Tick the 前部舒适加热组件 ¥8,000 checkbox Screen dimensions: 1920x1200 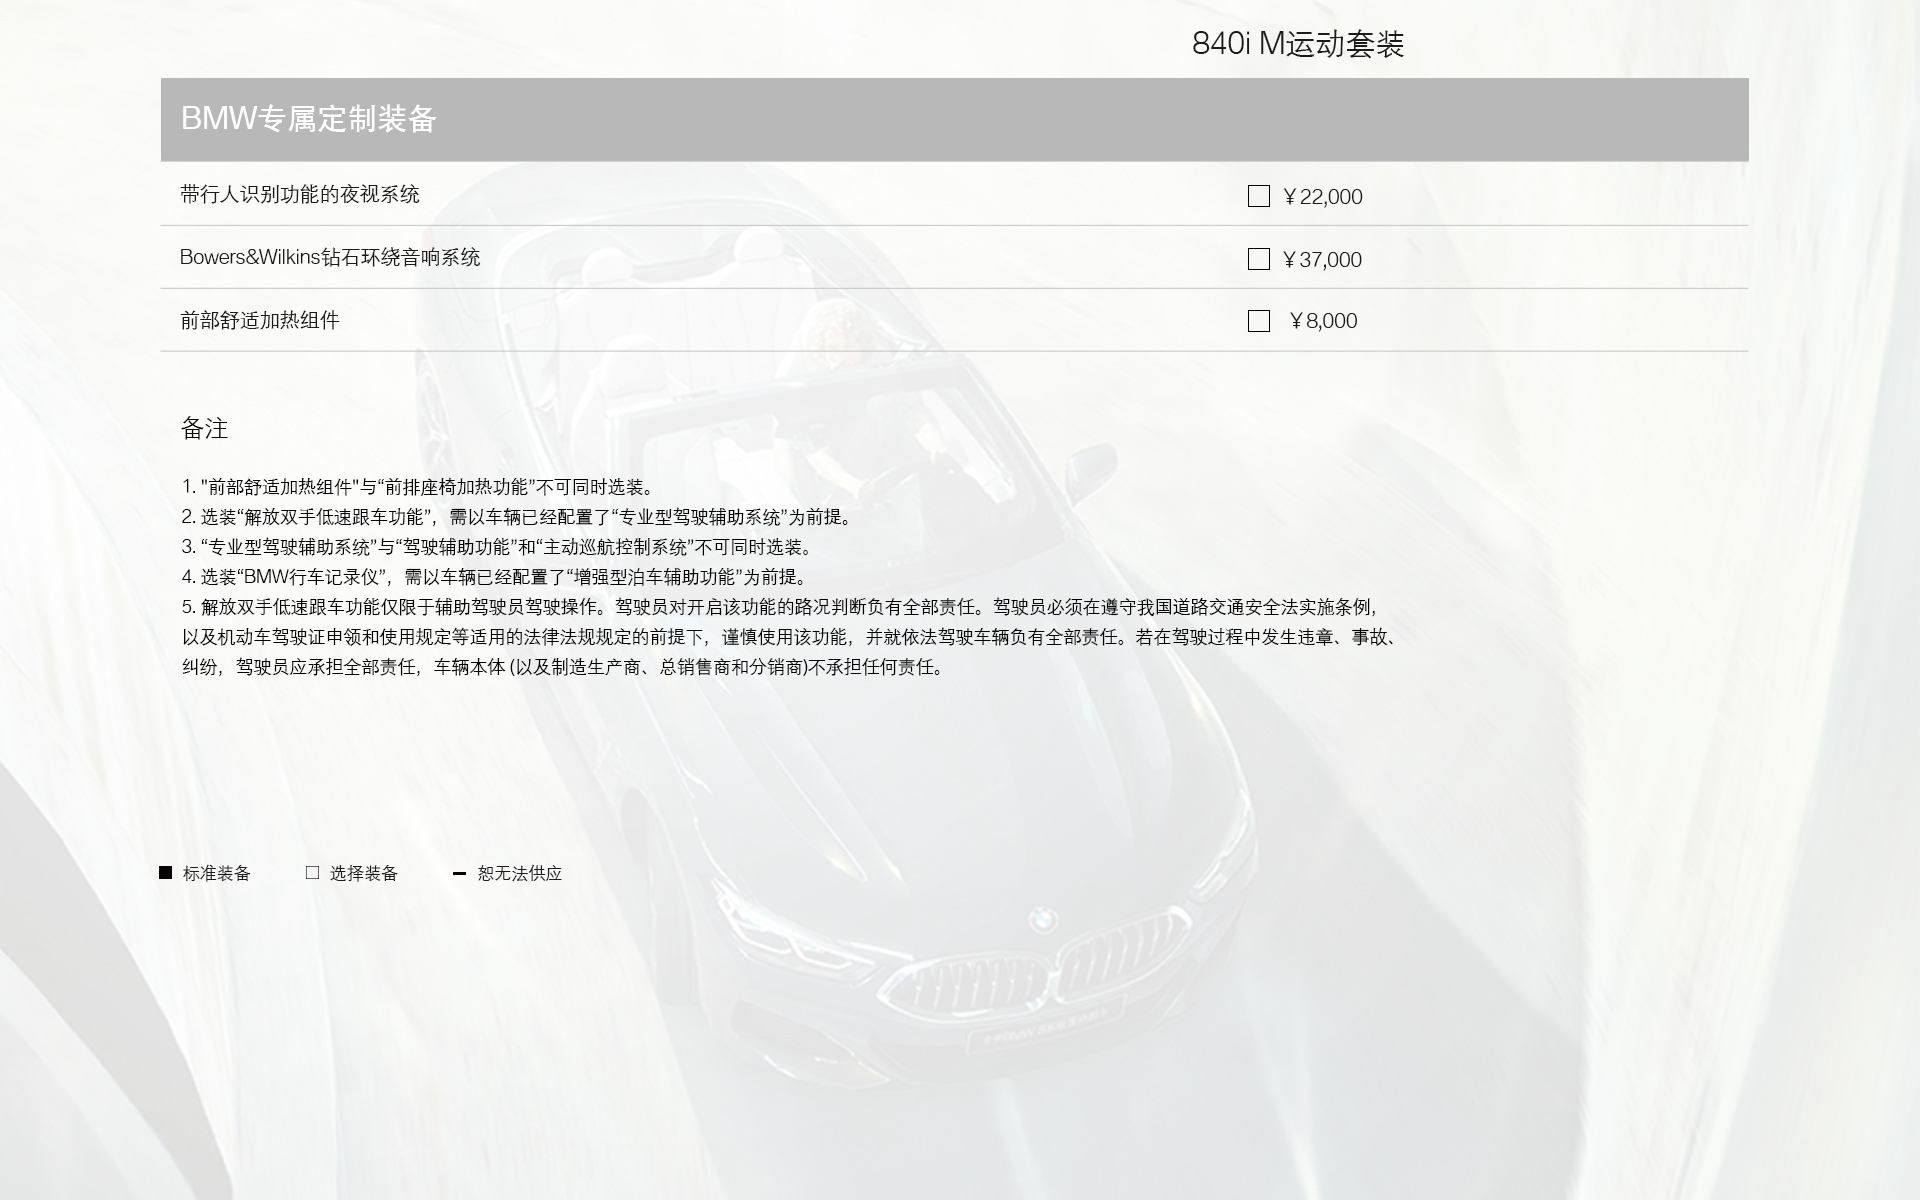click(1259, 321)
